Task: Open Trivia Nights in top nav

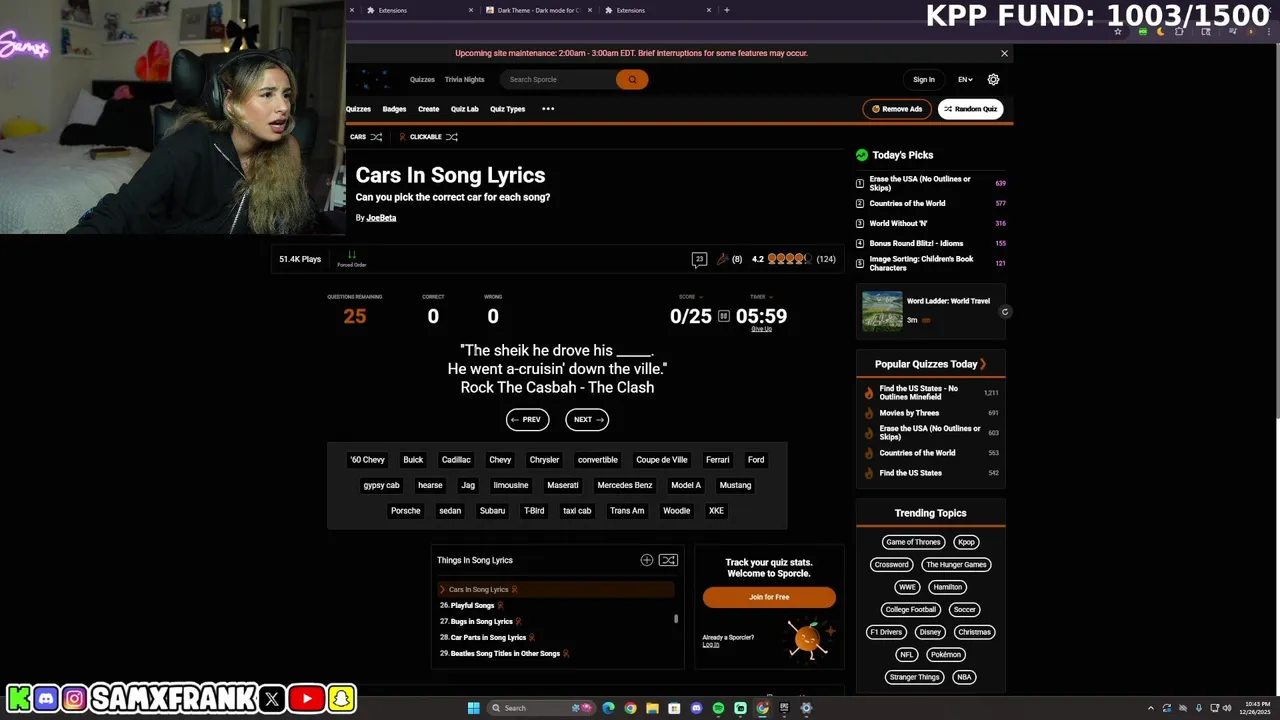Action: [x=464, y=79]
